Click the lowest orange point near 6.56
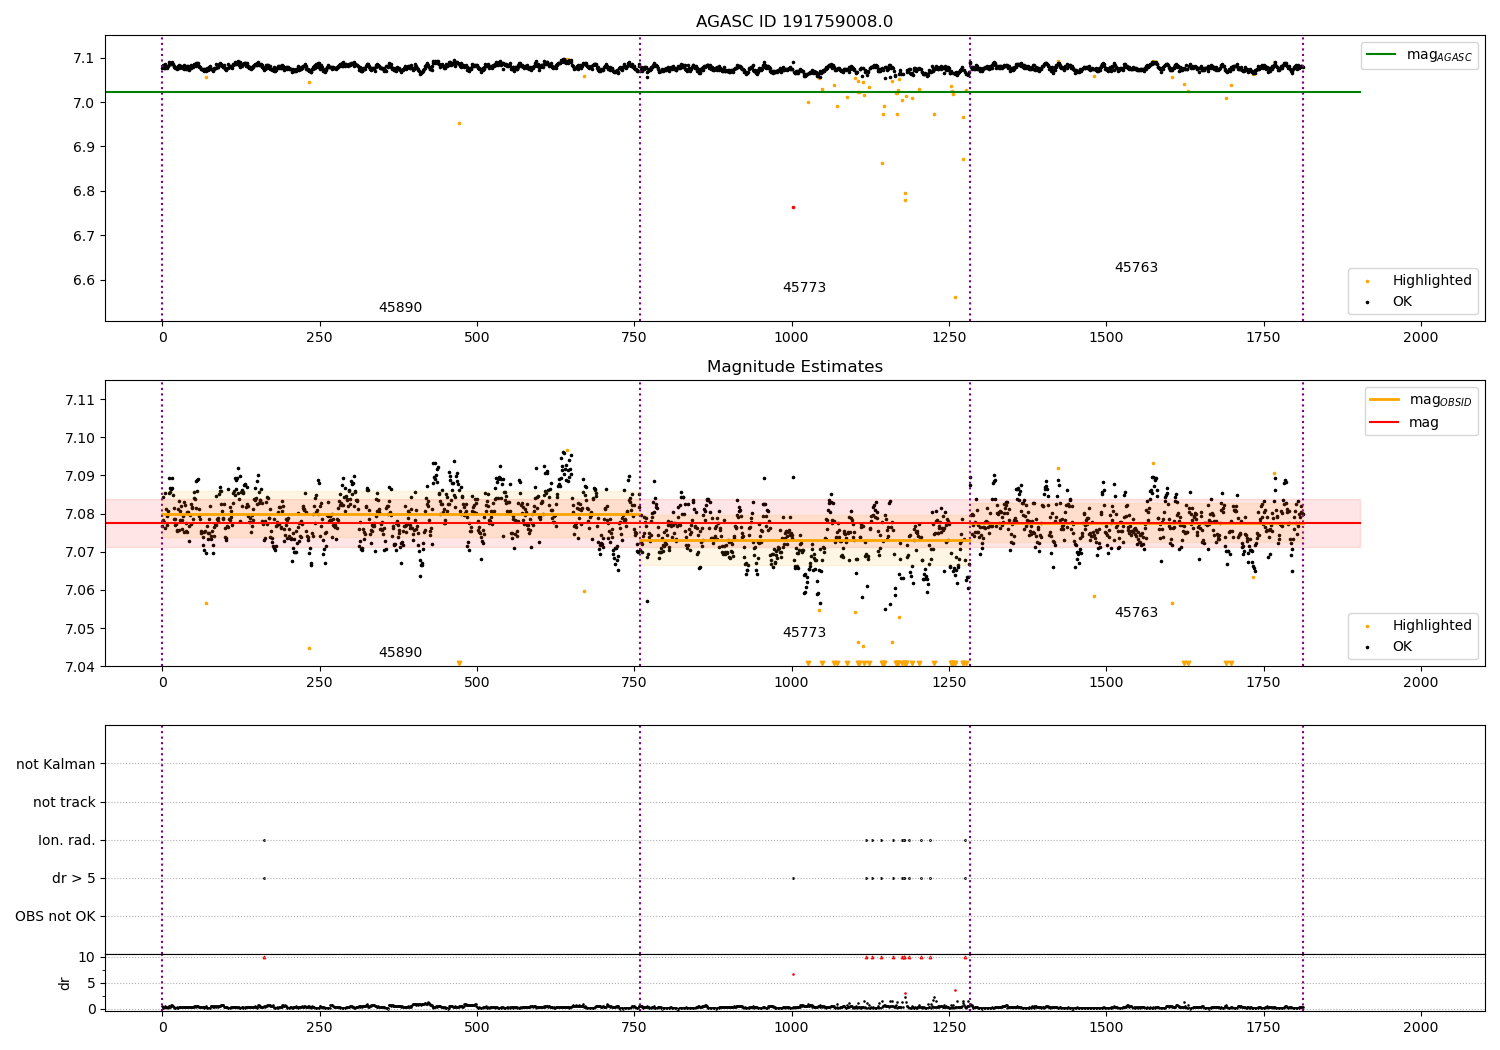 click(954, 297)
